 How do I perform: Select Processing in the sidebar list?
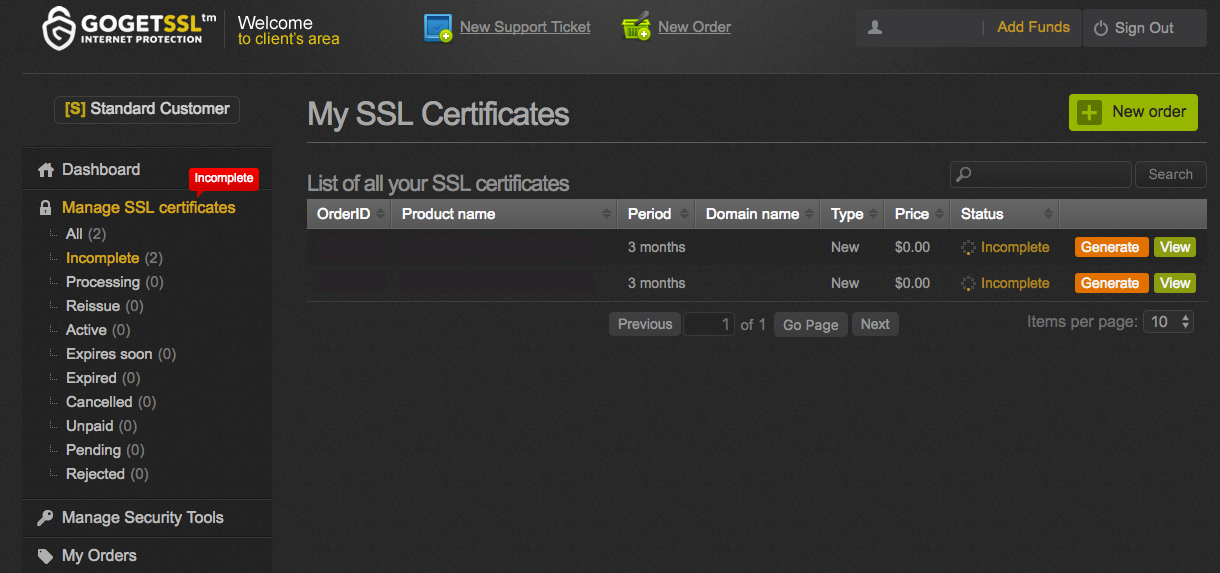(x=102, y=282)
